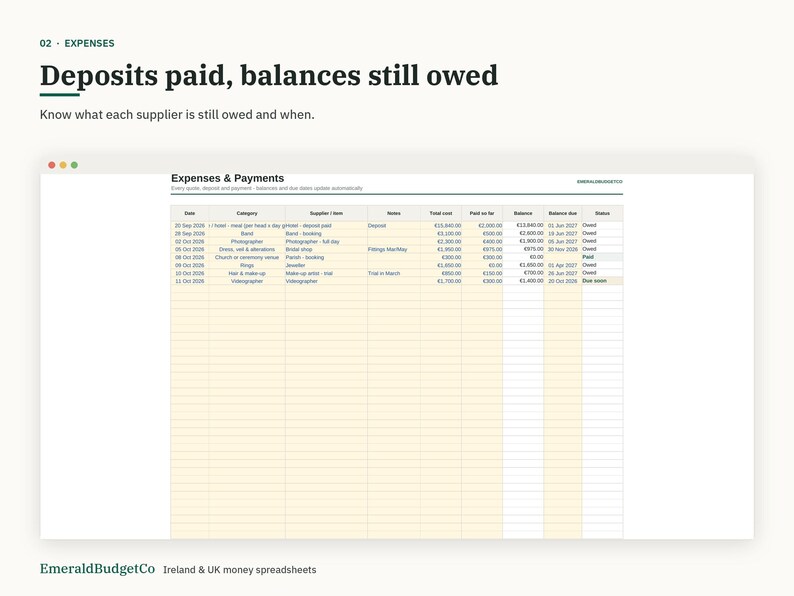Click the green maximize dot of the spreadsheet window
The height and width of the screenshot is (596, 794).
click(x=74, y=165)
